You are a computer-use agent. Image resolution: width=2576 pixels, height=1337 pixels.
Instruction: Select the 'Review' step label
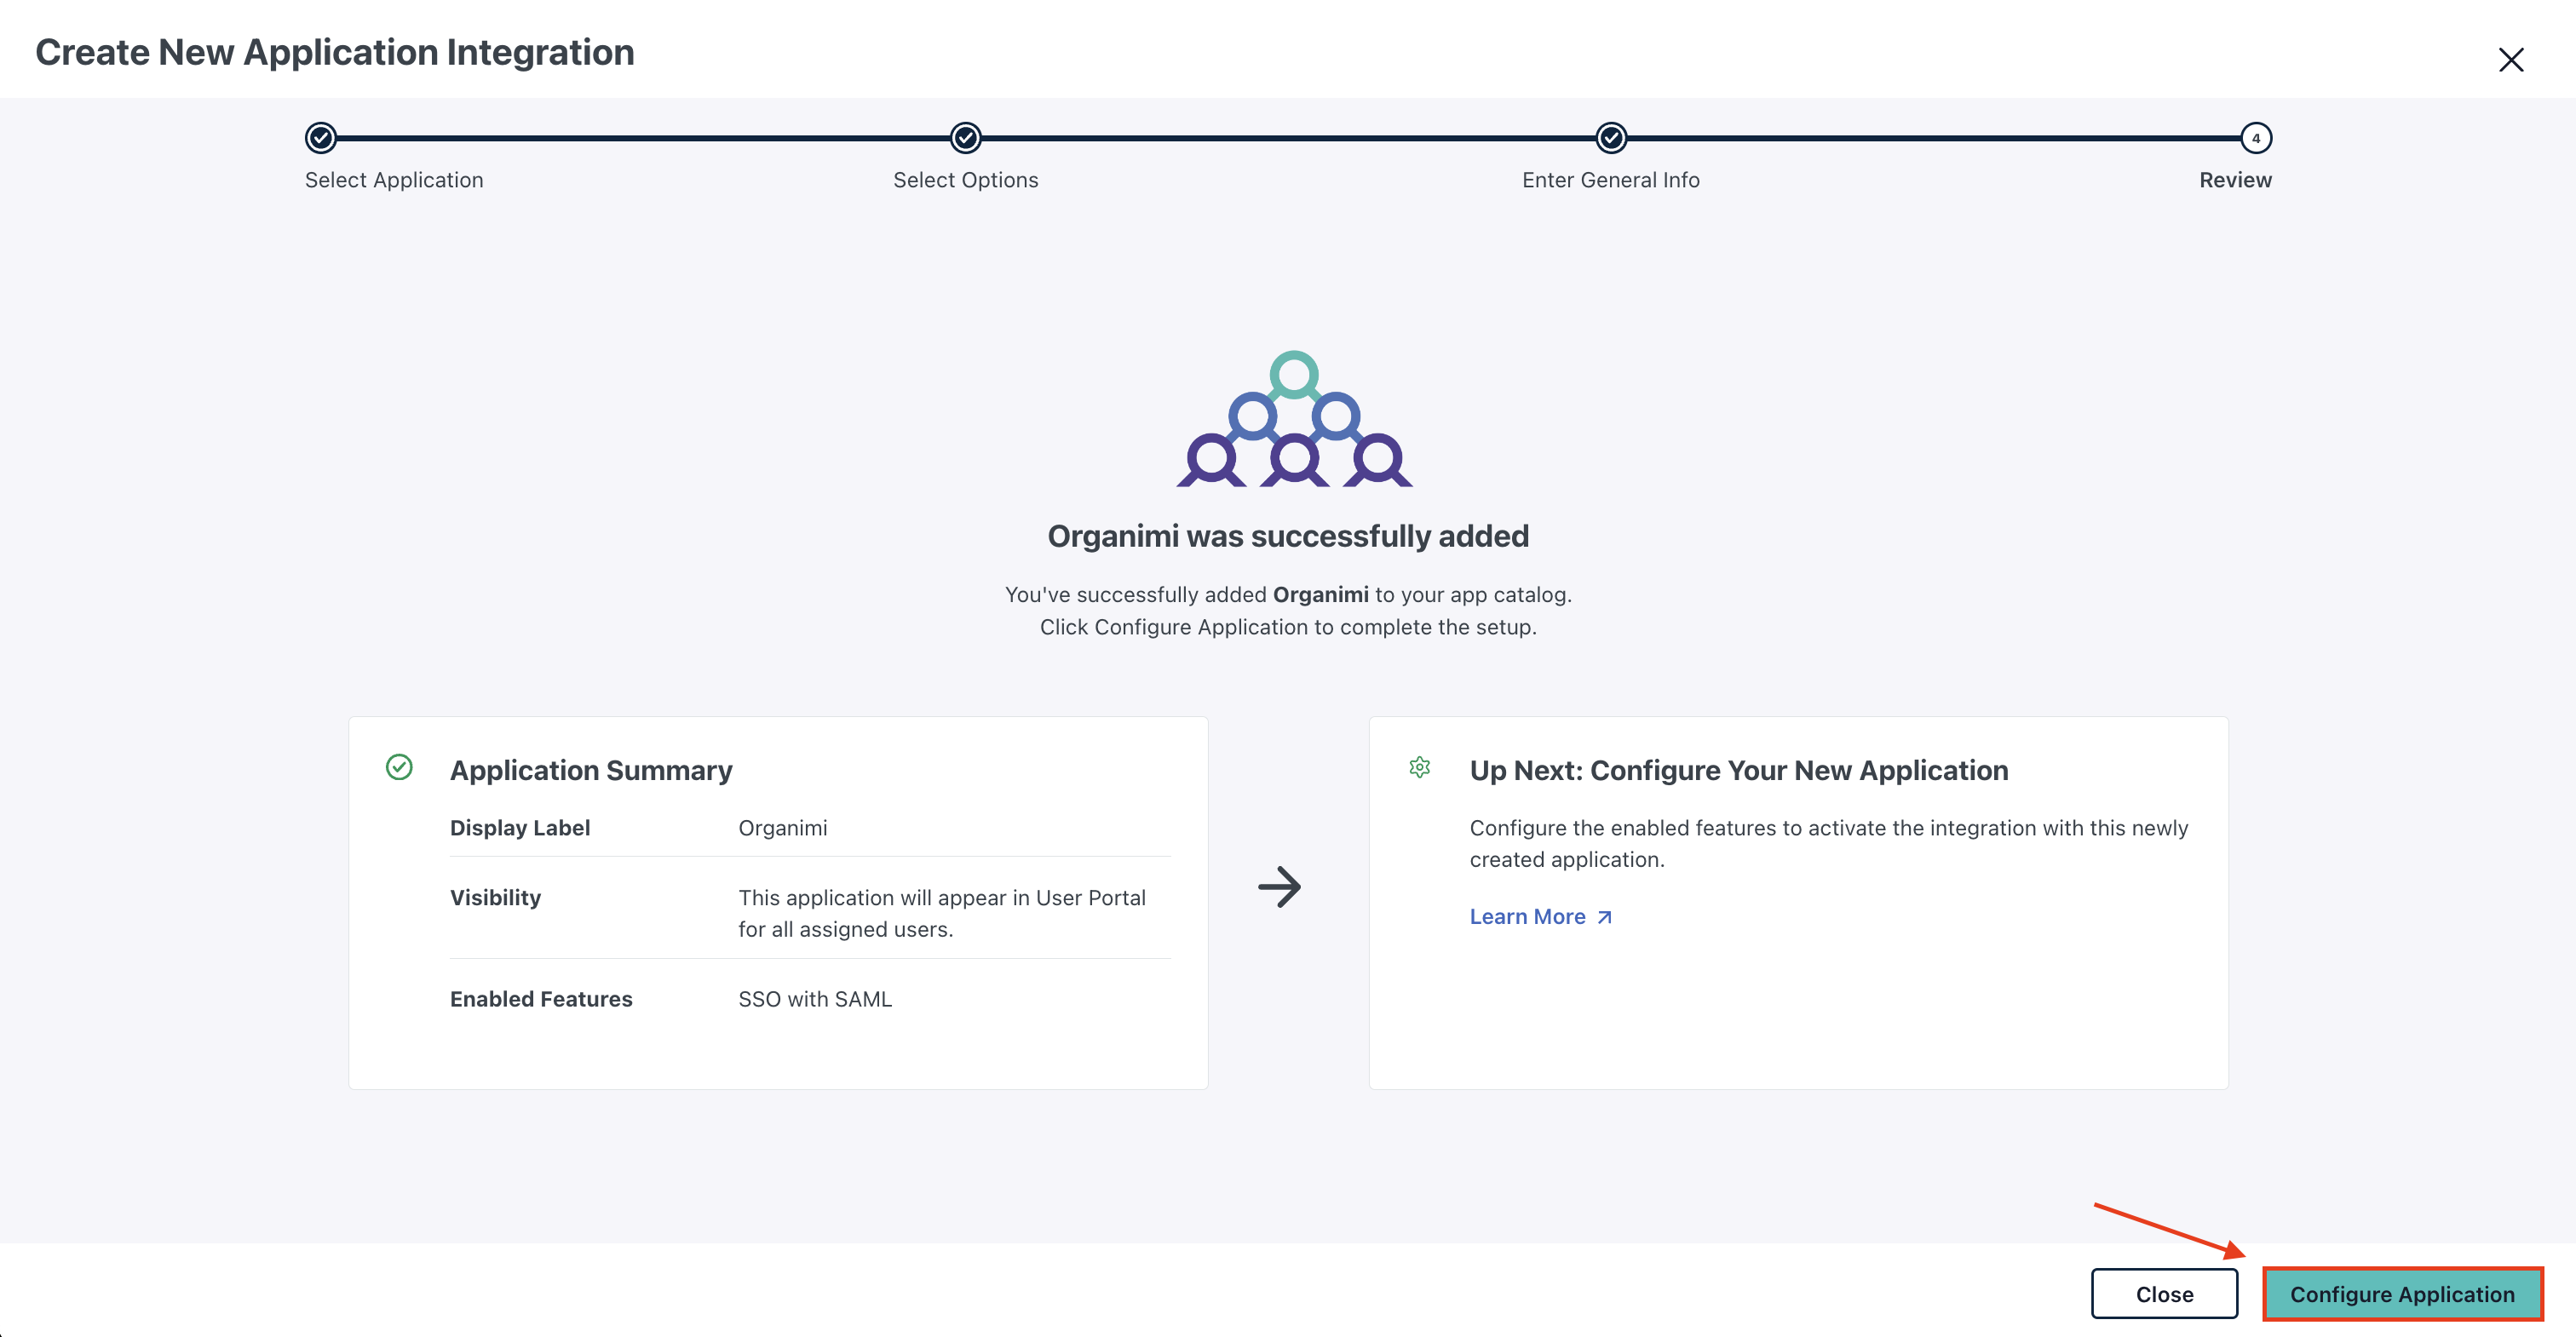click(x=2235, y=180)
